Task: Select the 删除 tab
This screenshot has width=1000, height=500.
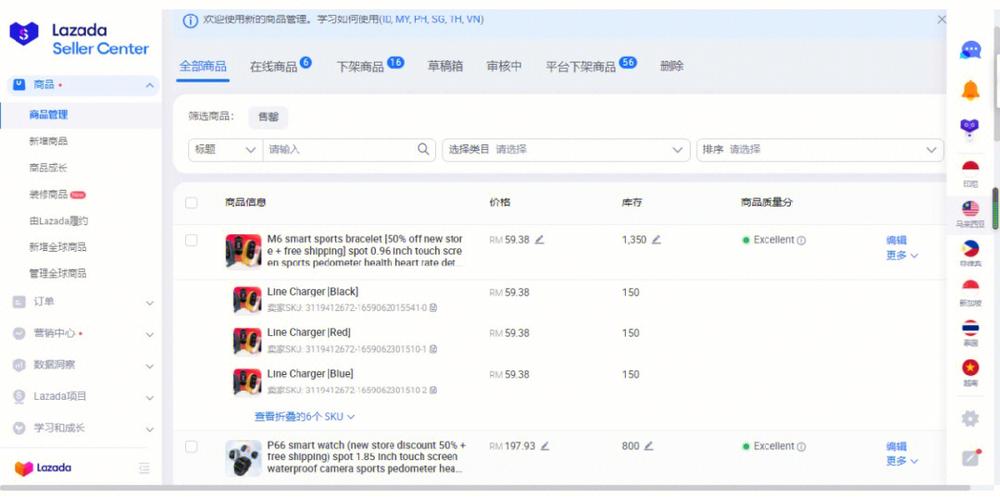Action: pos(672,66)
